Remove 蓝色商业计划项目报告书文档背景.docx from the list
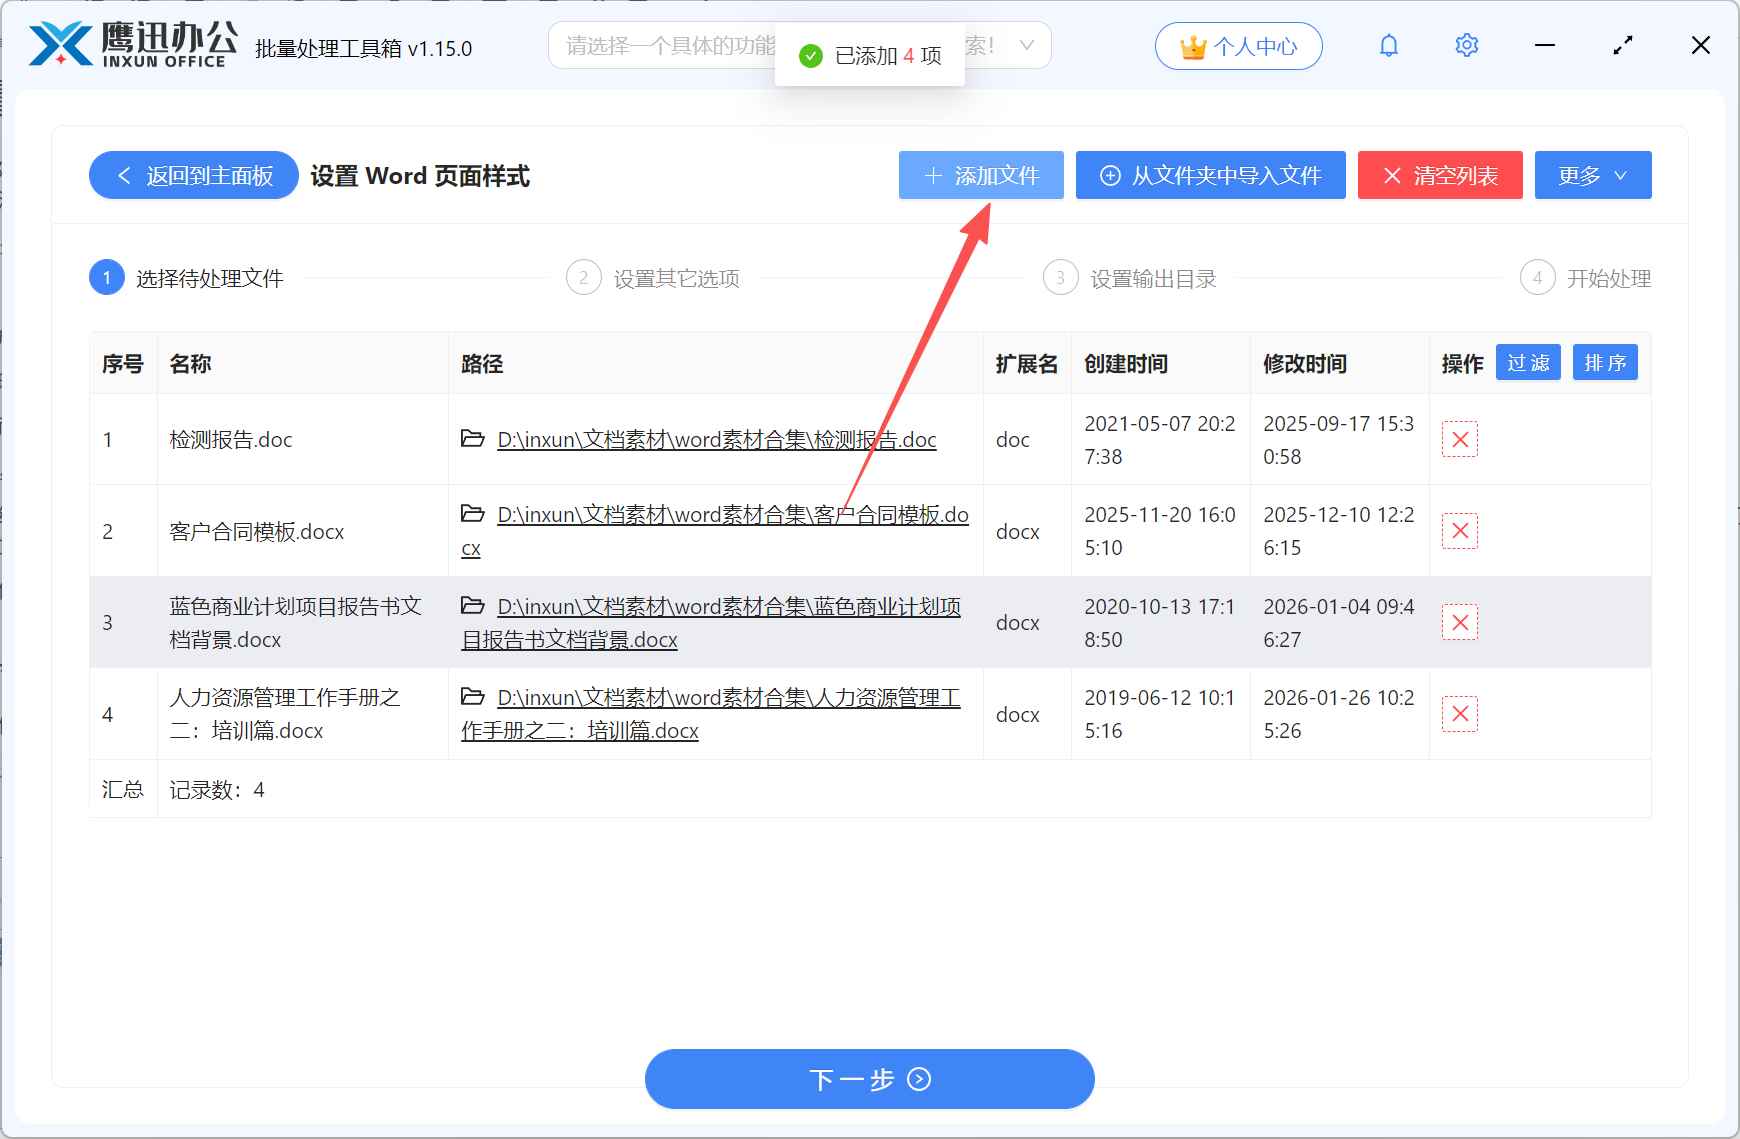 pos(1460,622)
